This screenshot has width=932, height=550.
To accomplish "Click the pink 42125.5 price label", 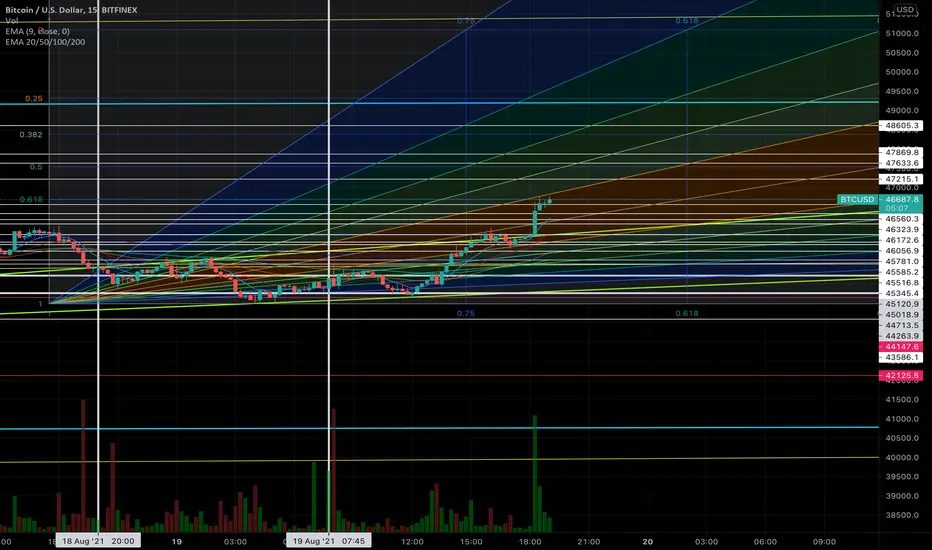I will coord(901,375).
